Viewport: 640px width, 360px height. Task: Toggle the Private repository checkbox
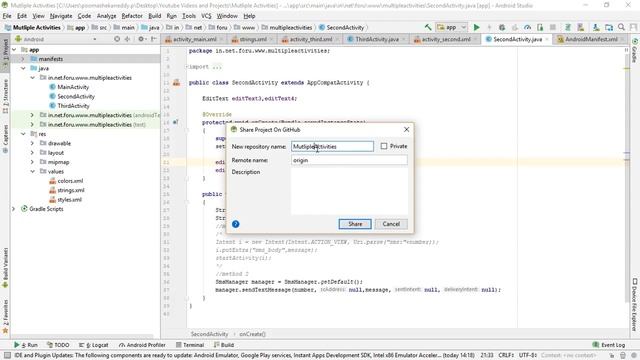(x=384, y=146)
